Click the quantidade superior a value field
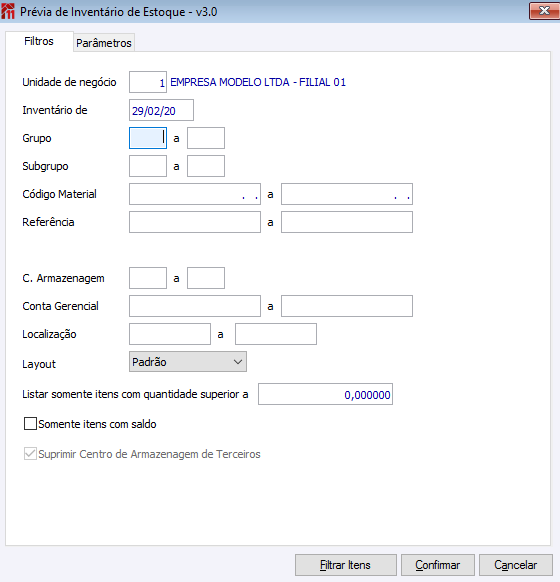560x582 pixels. [x=325, y=394]
